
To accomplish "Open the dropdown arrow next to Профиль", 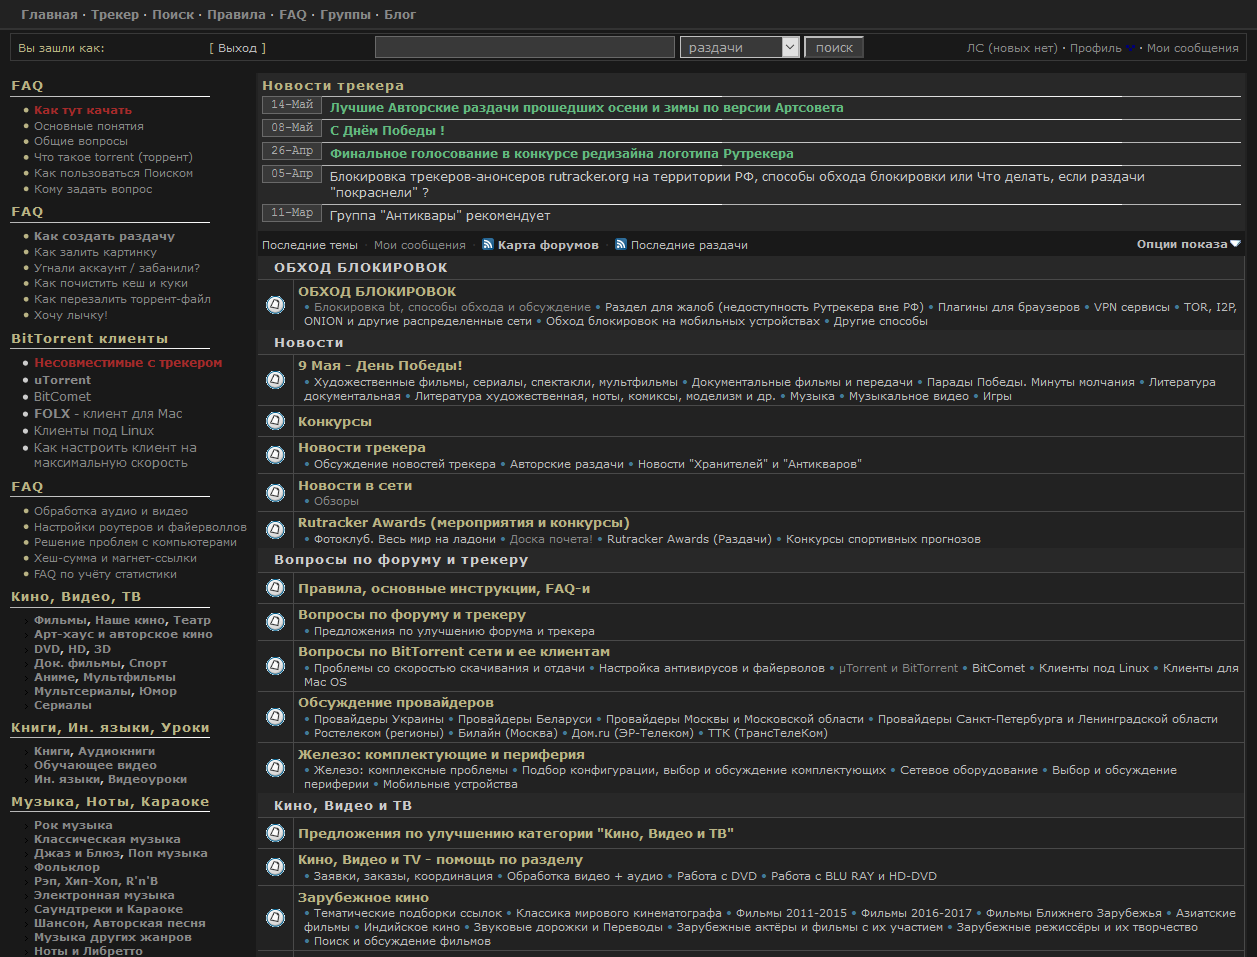I will pos(1132,48).
